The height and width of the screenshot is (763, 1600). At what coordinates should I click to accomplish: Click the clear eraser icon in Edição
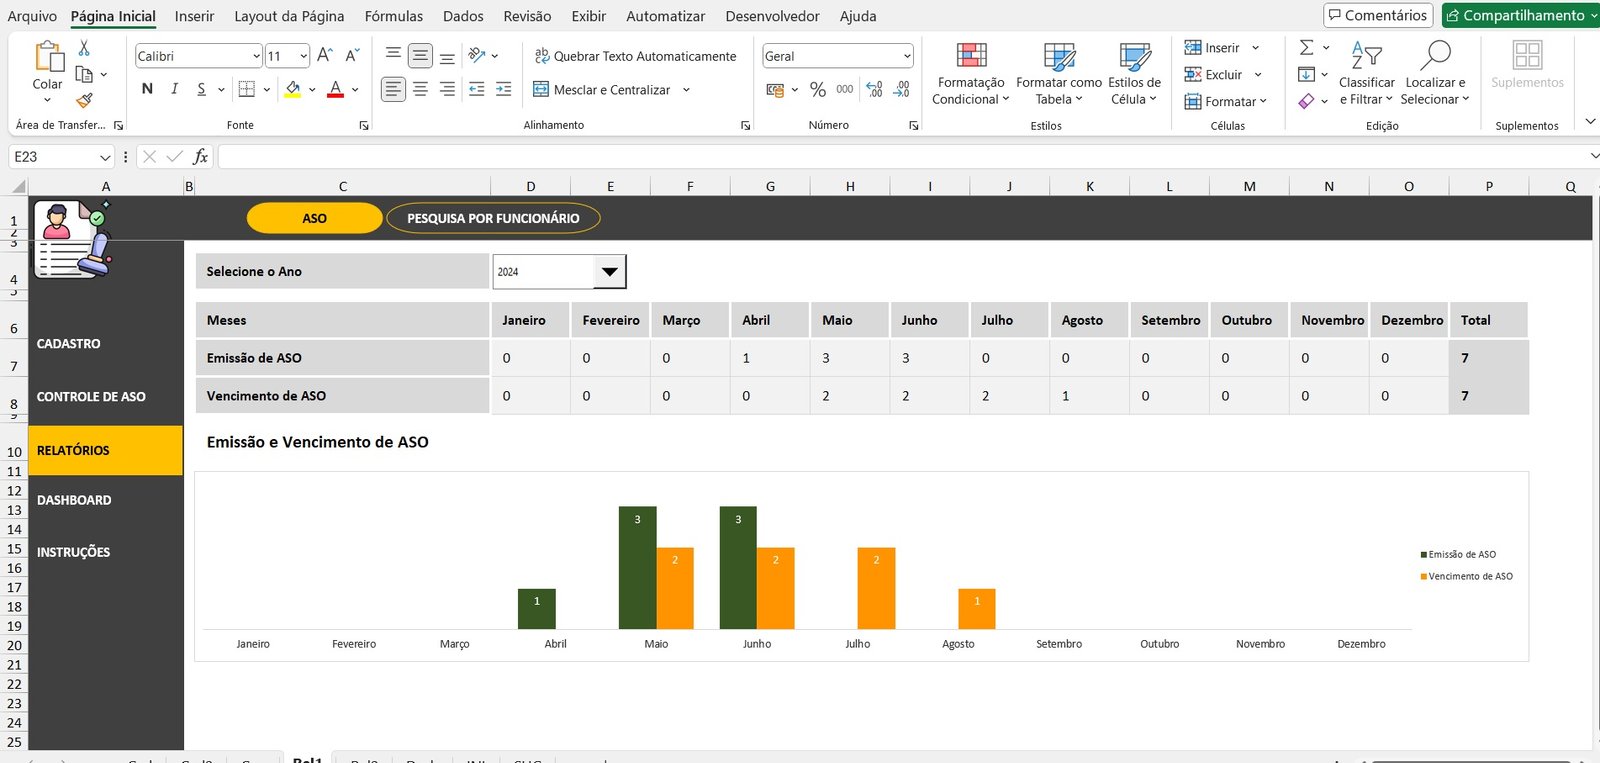pos(1306,101)
